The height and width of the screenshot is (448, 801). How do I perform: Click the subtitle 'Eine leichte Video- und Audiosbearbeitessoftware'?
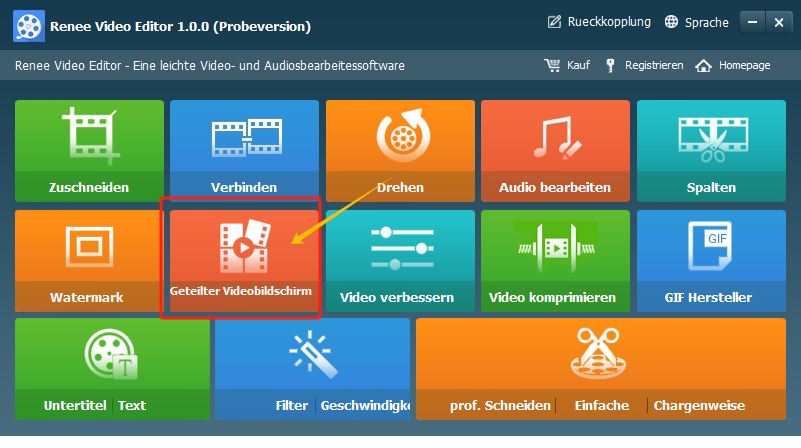coord(269,65)
